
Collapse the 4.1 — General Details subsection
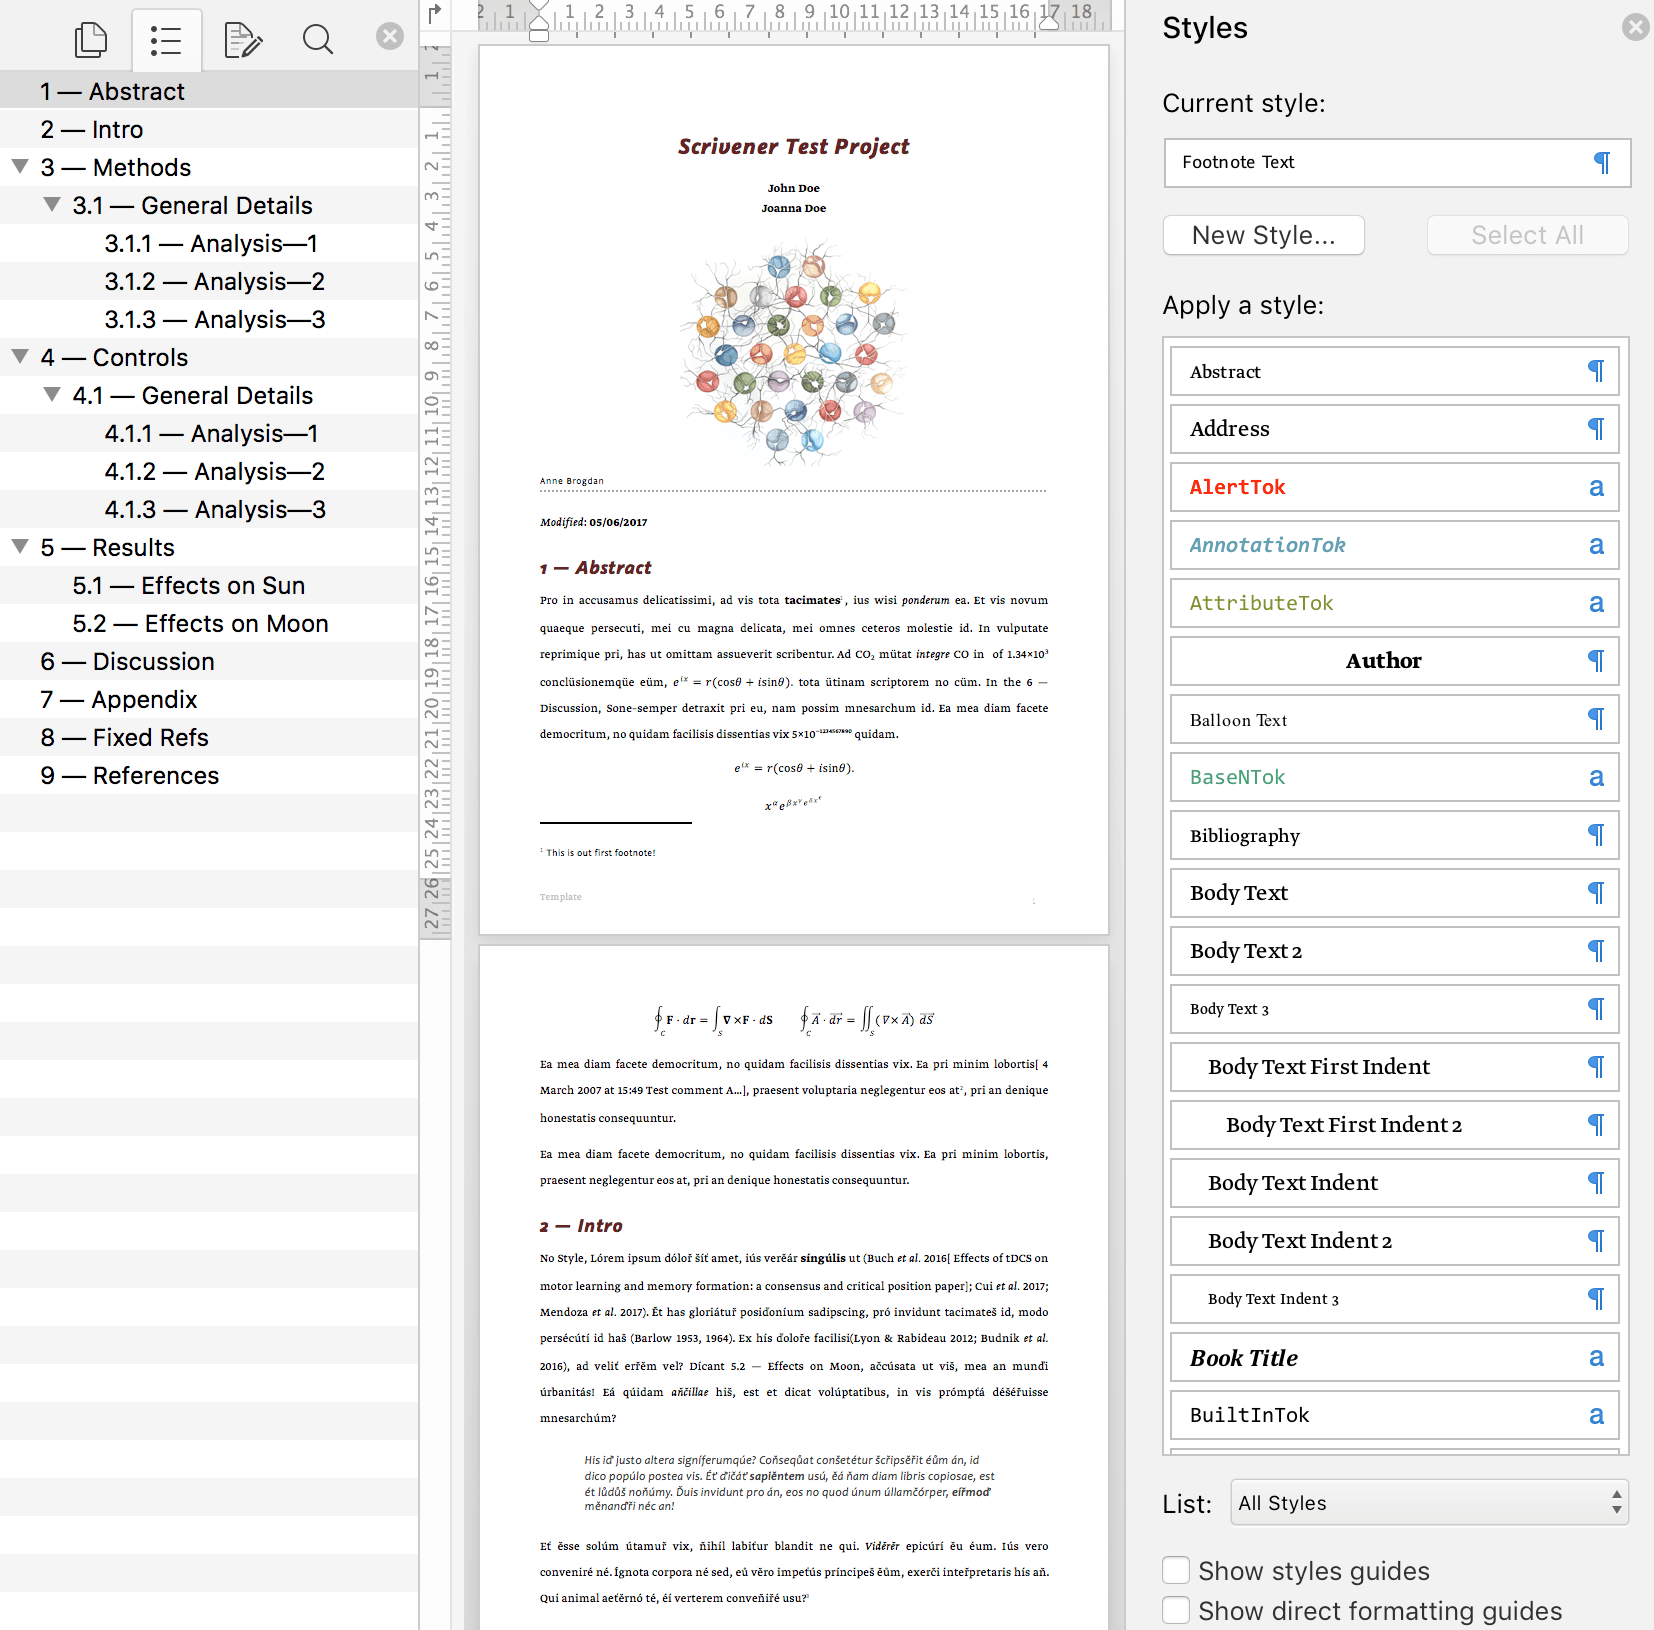pyautogui.click(x=52, y=394)
